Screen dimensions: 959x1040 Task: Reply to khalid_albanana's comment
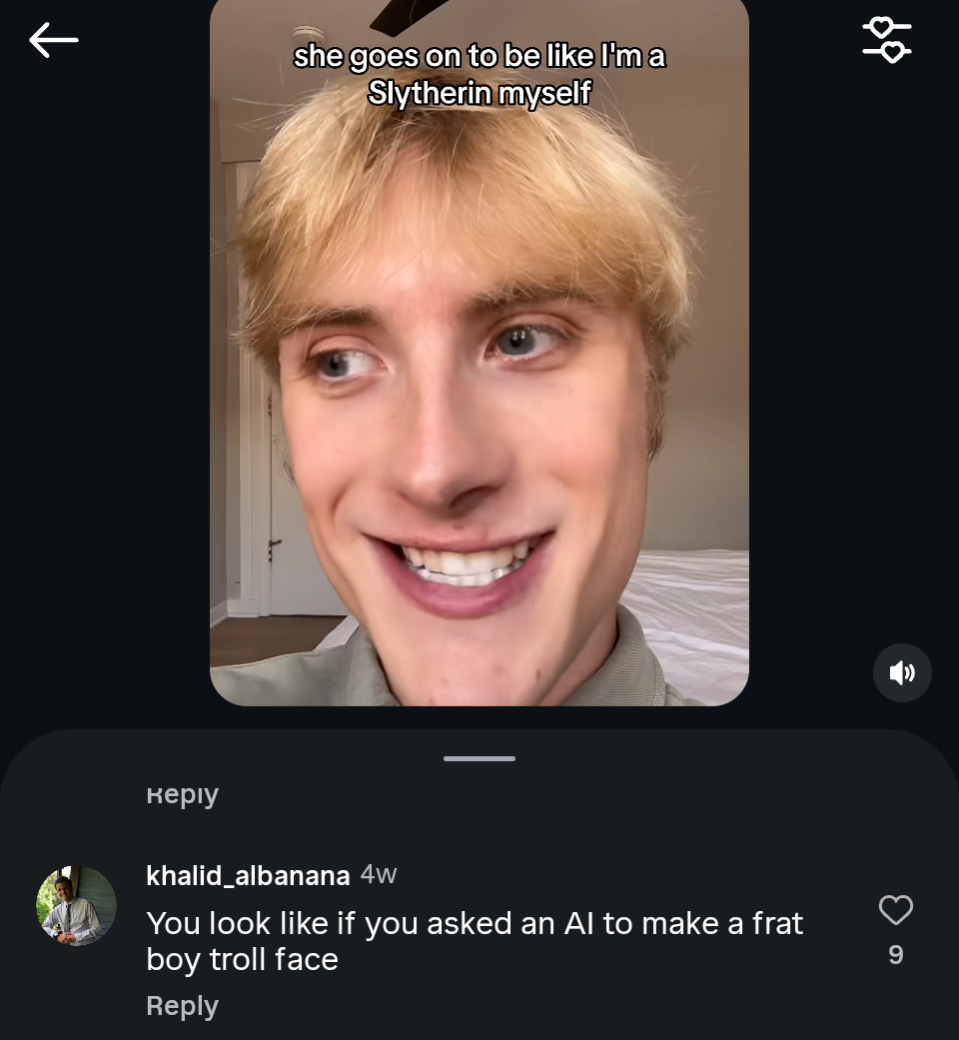[x=182, y=1006]
